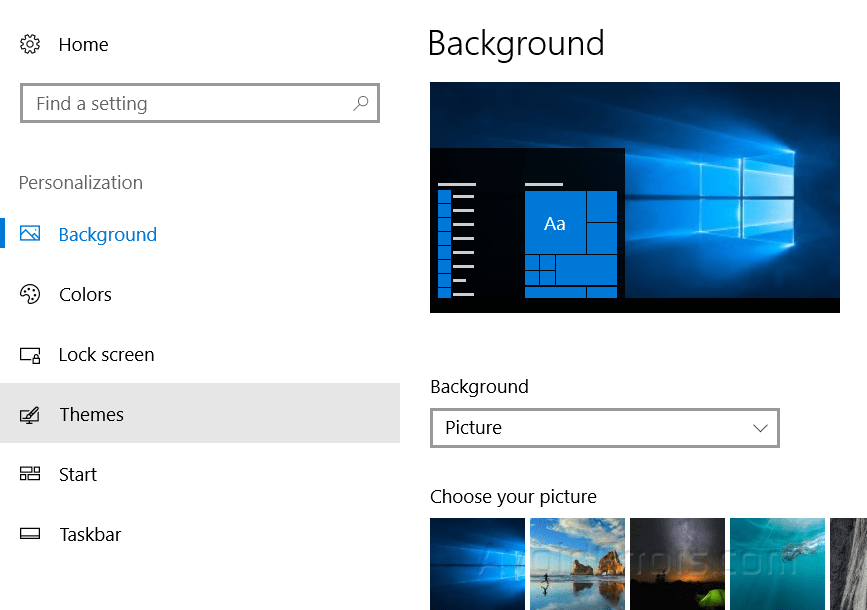Go back to the Home settings page

click(x=83, y=44)
